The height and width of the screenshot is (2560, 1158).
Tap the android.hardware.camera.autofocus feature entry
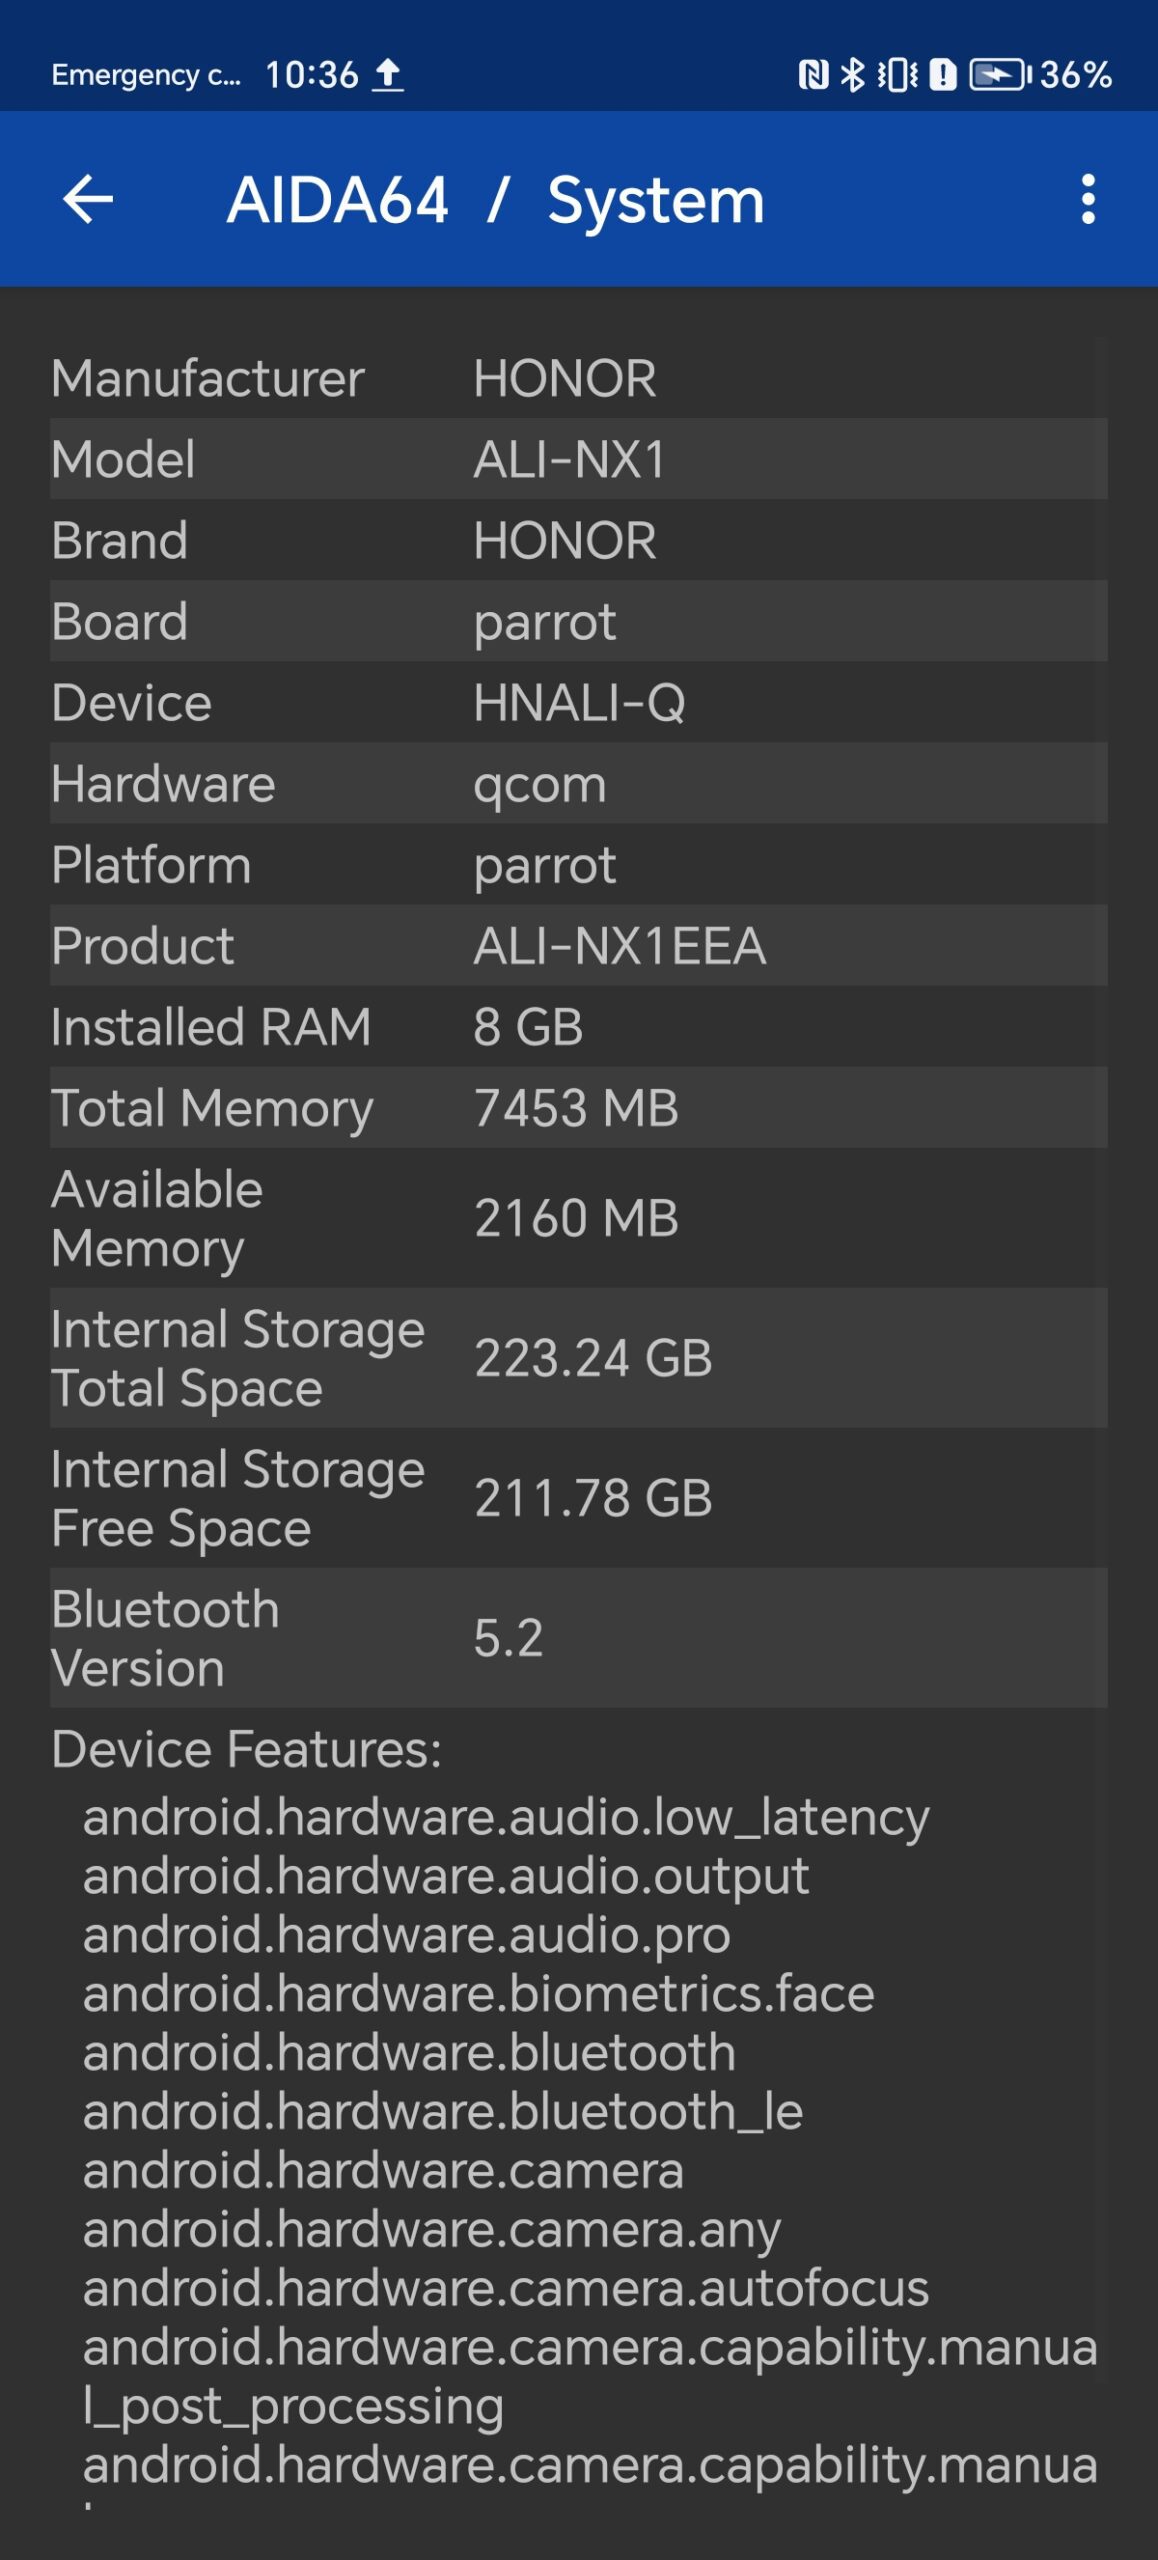tap(505, 2288)
